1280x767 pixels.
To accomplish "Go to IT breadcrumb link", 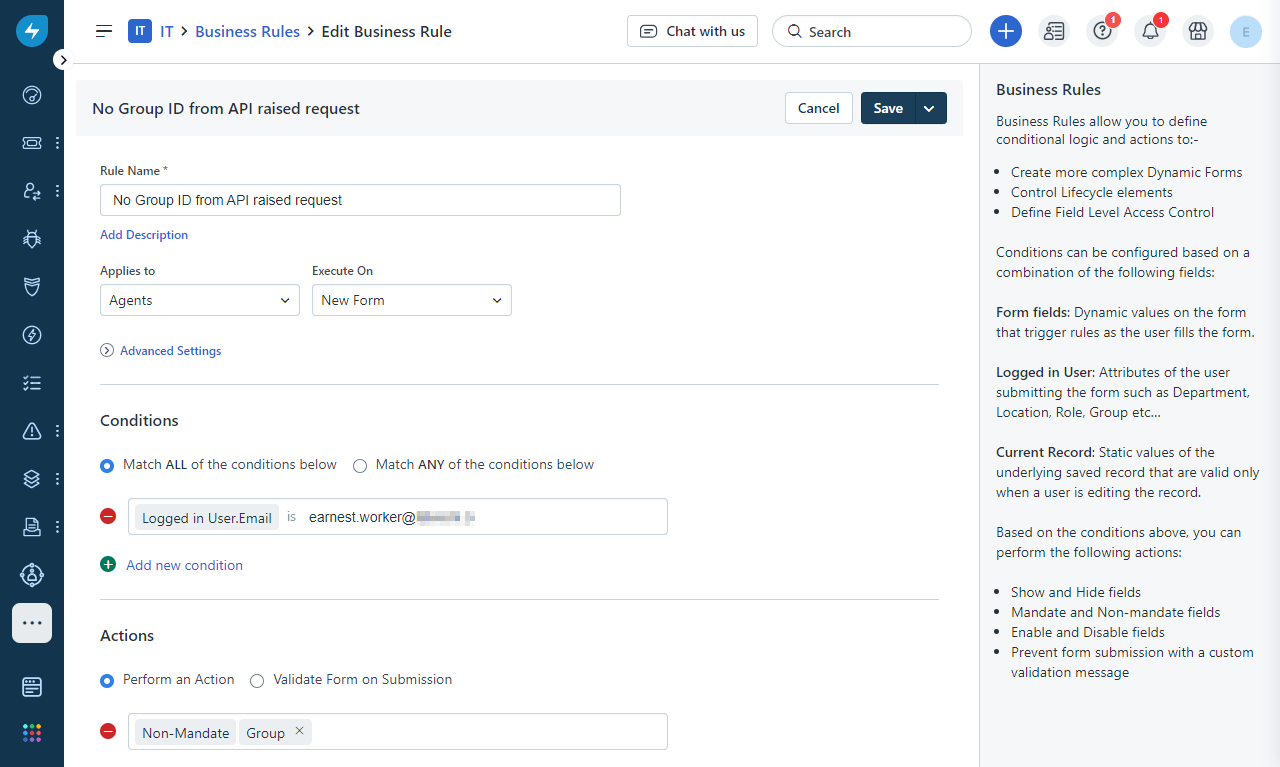I will pyautogui.click(x=167, y=31).
